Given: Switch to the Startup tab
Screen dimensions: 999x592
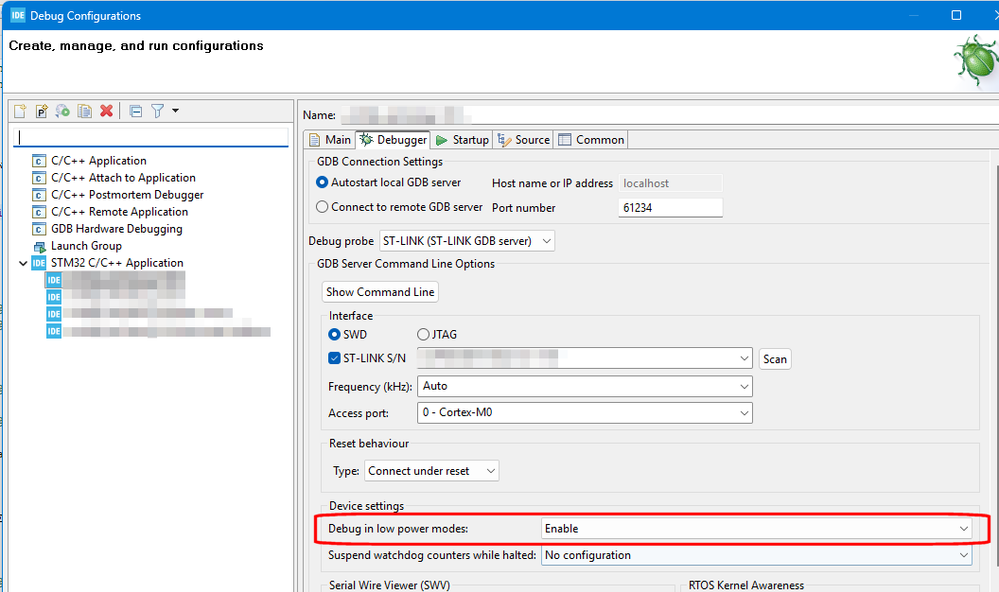Looking at the screenshot, I should pyautogui.click(x=462, y=140).
